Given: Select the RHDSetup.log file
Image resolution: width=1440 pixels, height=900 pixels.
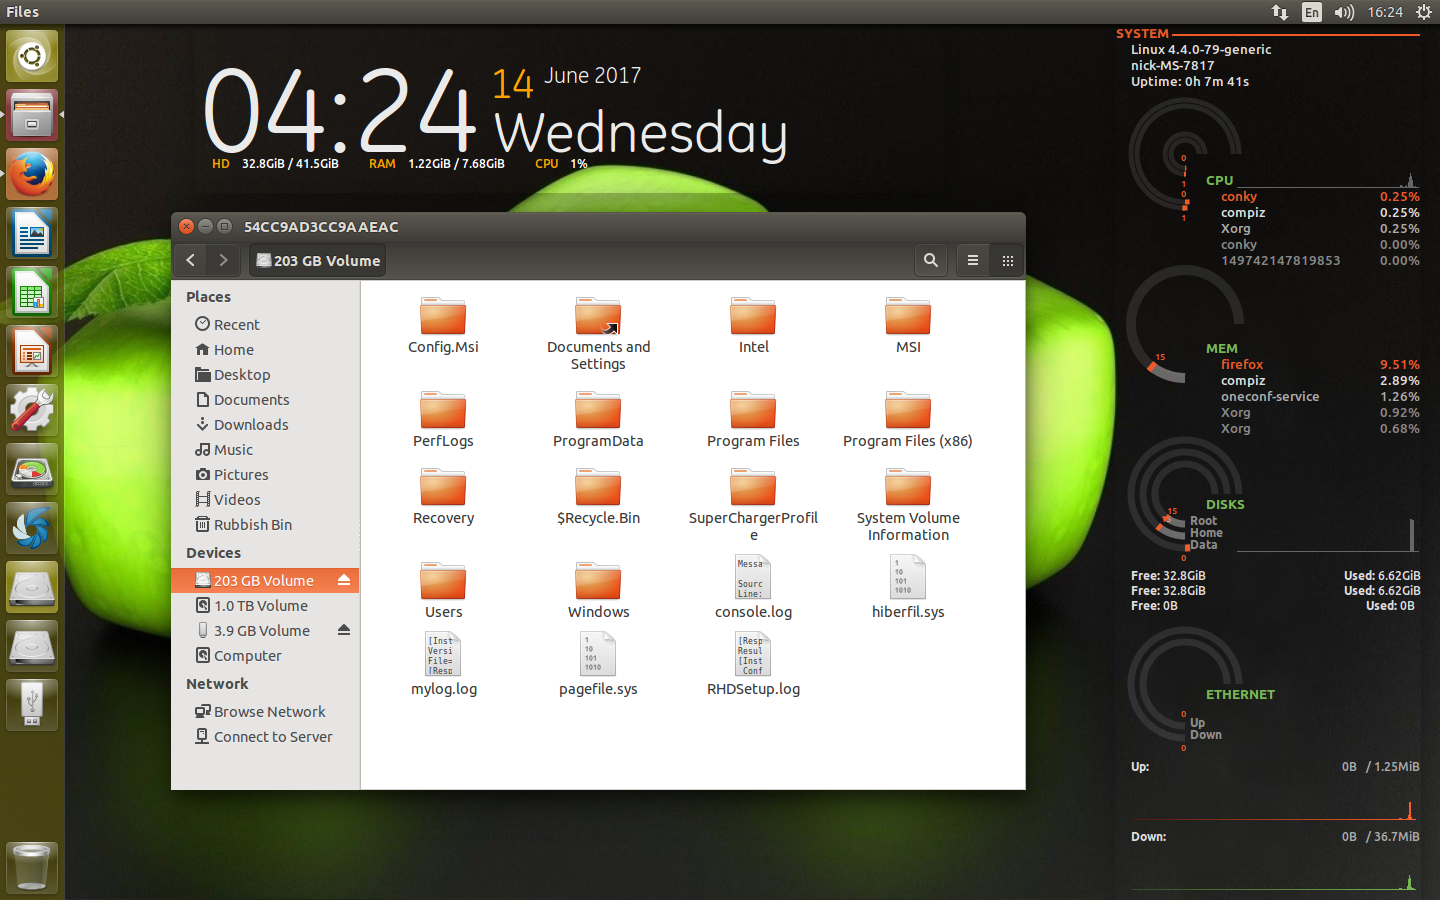Looking at the screenshot, I should (x=753, y=665).
